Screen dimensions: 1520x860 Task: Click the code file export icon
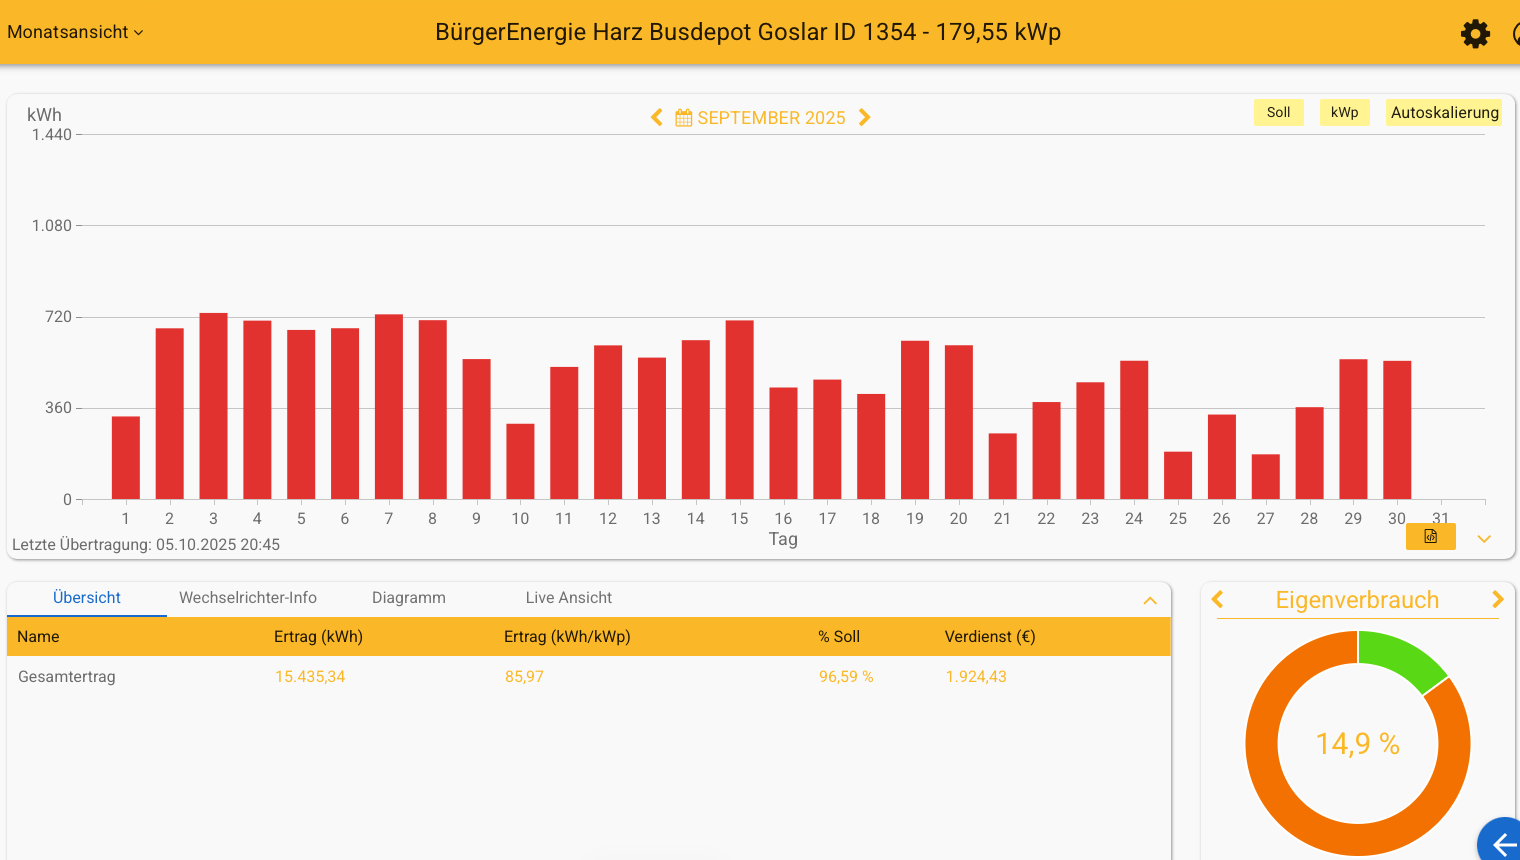coord(1430,537)
